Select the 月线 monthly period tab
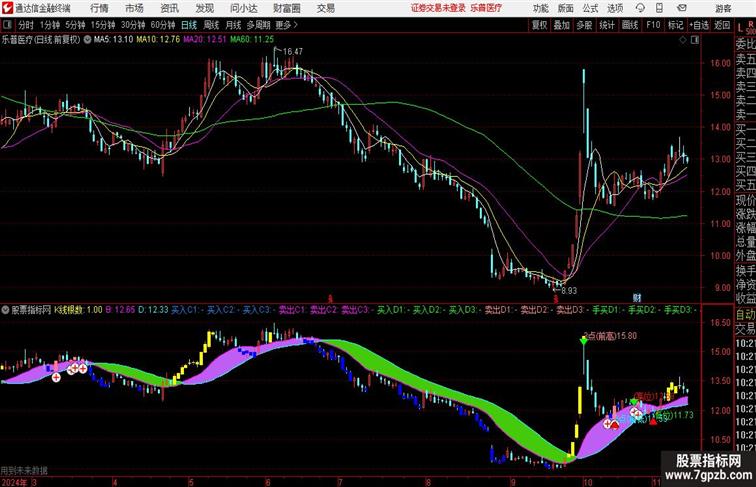The height and width of the screenshot is (487, 756). coord(233,25)
